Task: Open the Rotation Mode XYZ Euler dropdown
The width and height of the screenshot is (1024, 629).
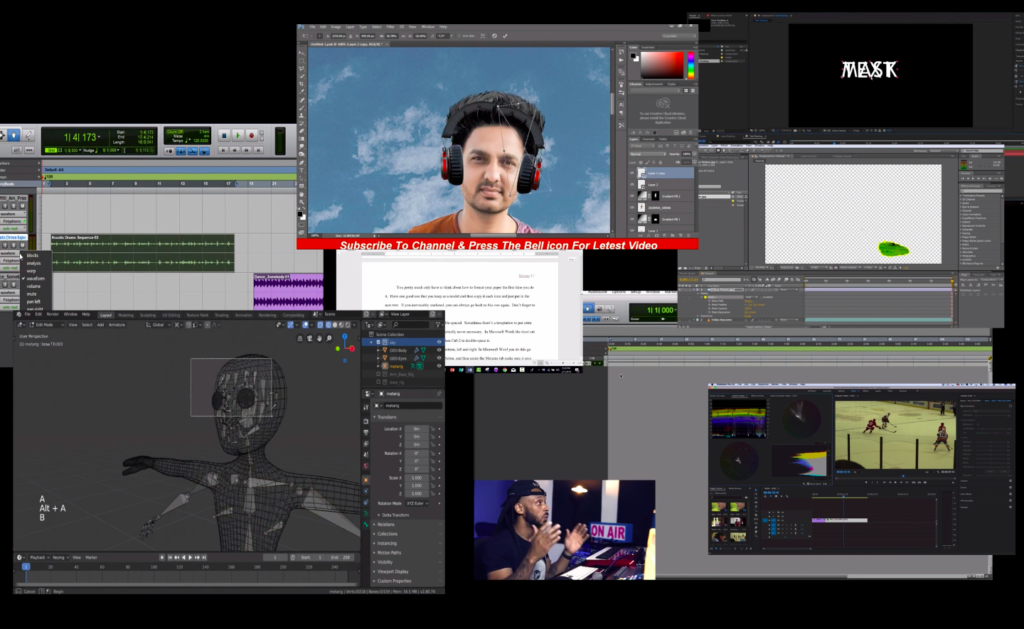Action: pyautogui.click(x=418, y=503)
